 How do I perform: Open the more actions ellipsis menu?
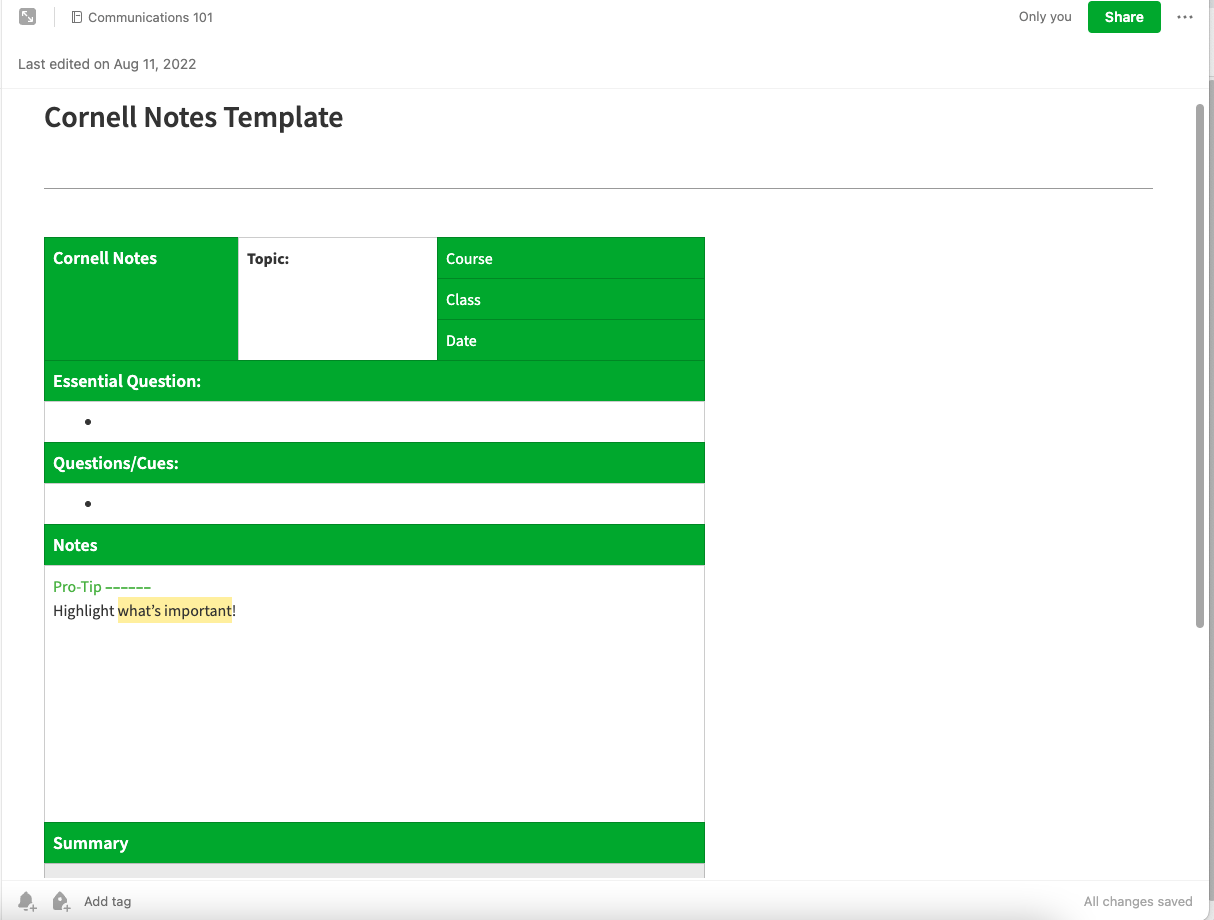[1185, 17]
